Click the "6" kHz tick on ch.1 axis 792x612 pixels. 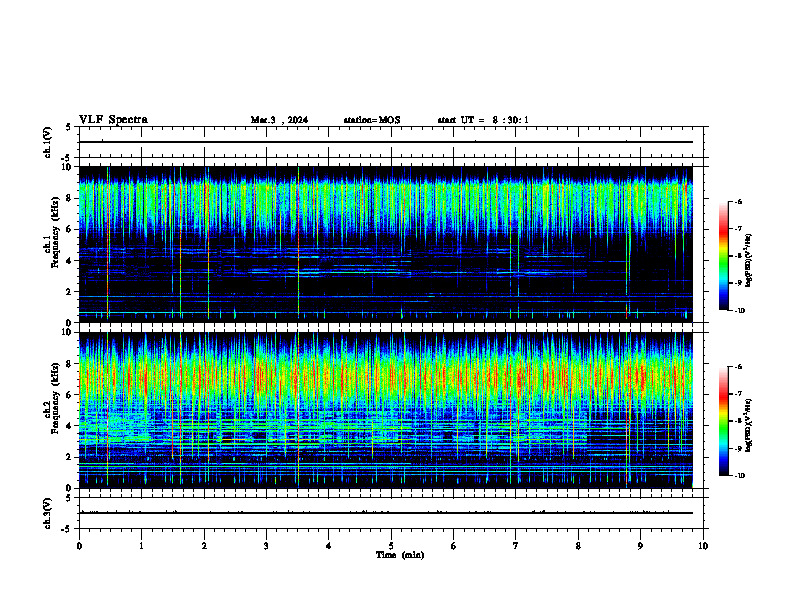click(70, 229)
